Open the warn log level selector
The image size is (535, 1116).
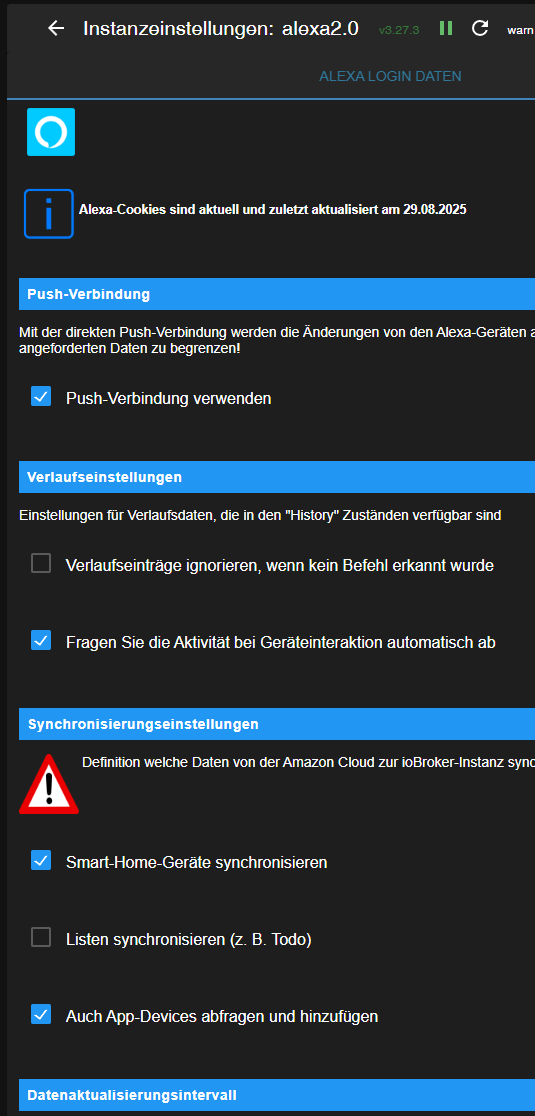tap(521, 30)
